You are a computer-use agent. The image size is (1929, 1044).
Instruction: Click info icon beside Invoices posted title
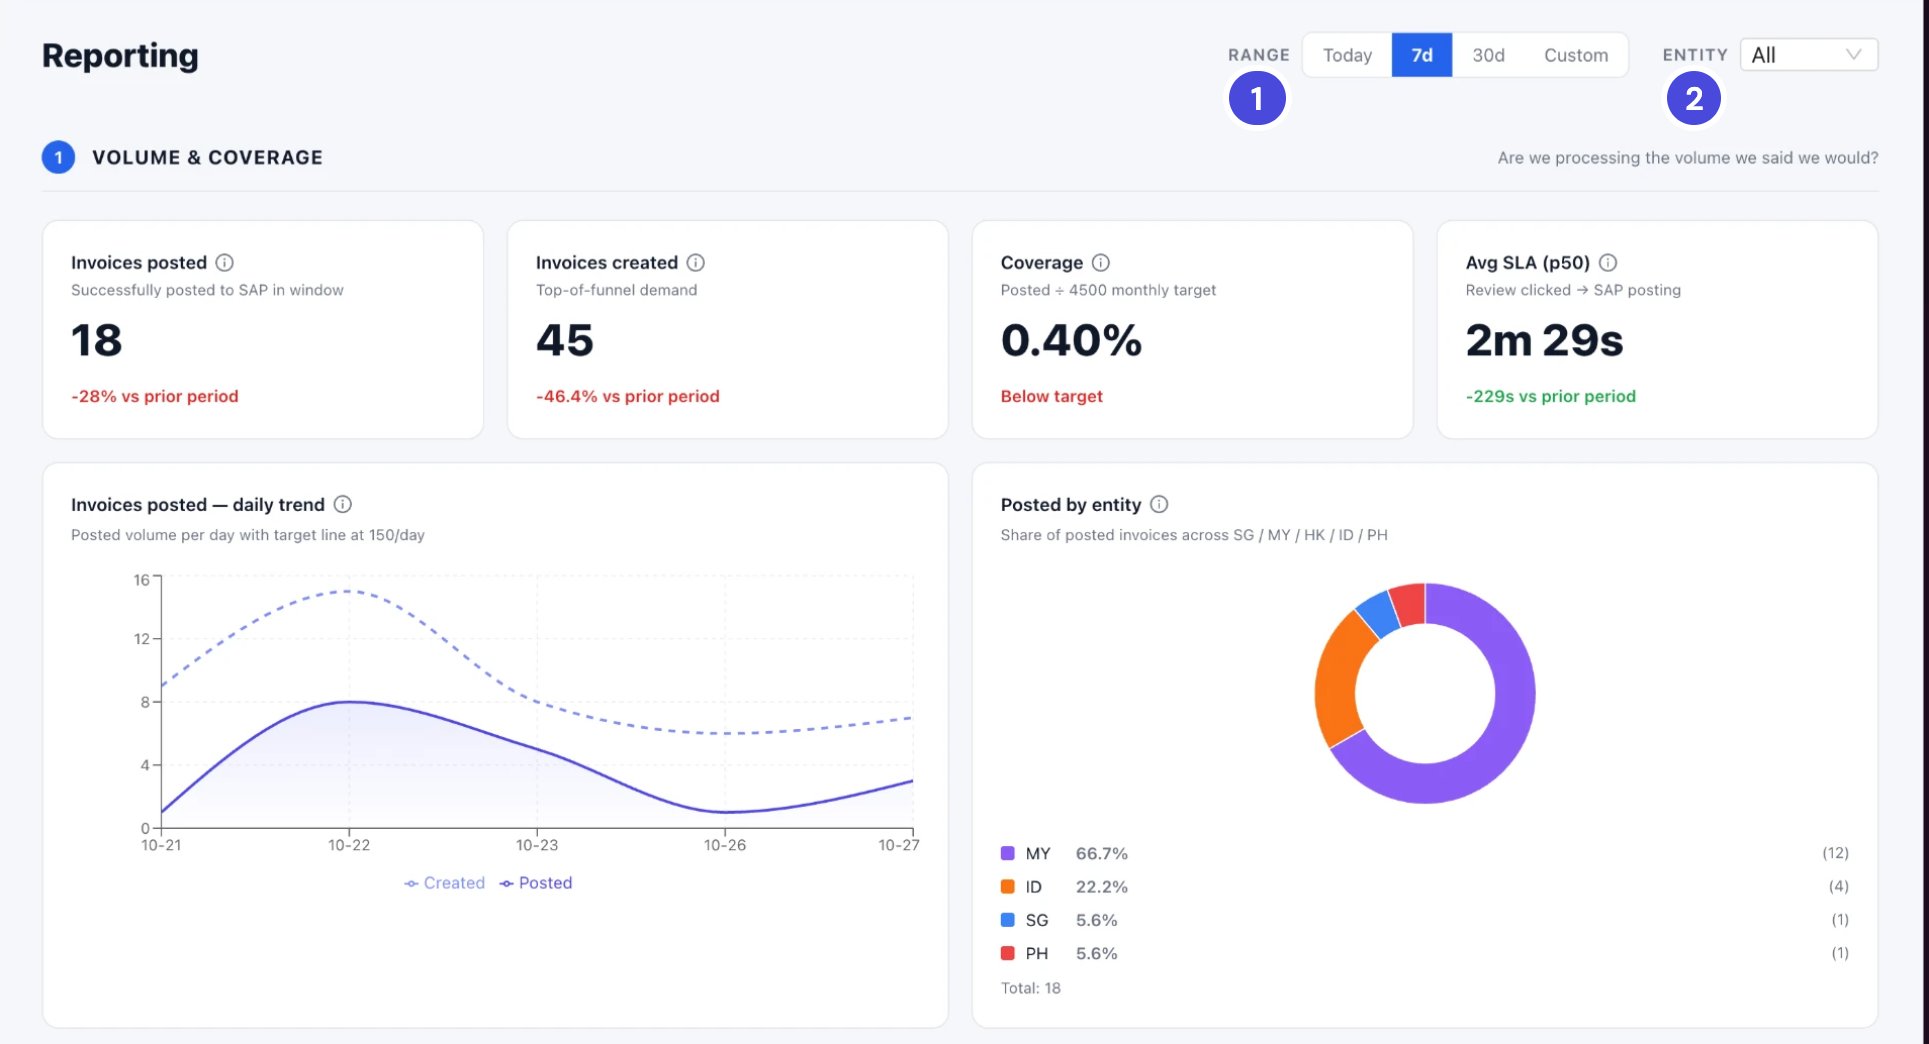point(225,262)
